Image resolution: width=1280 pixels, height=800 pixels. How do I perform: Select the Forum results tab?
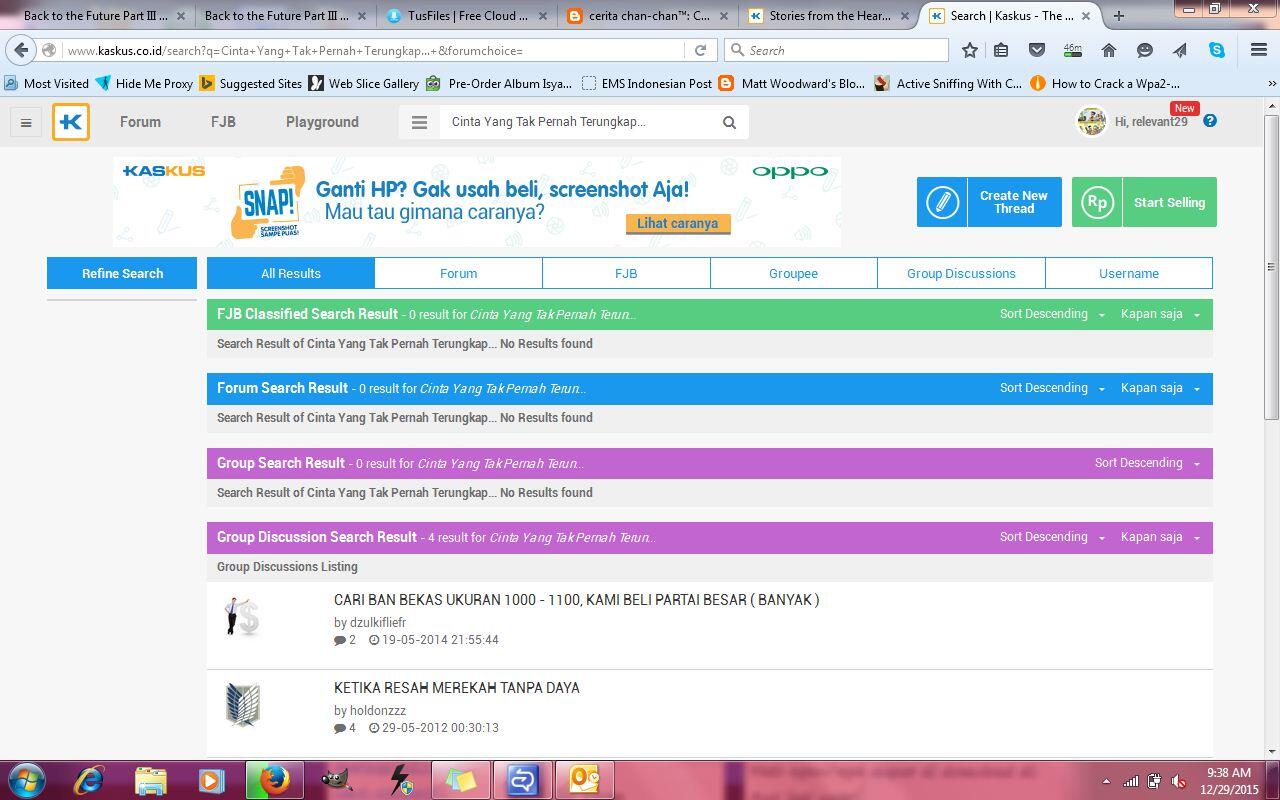click(x=458, y=273)
